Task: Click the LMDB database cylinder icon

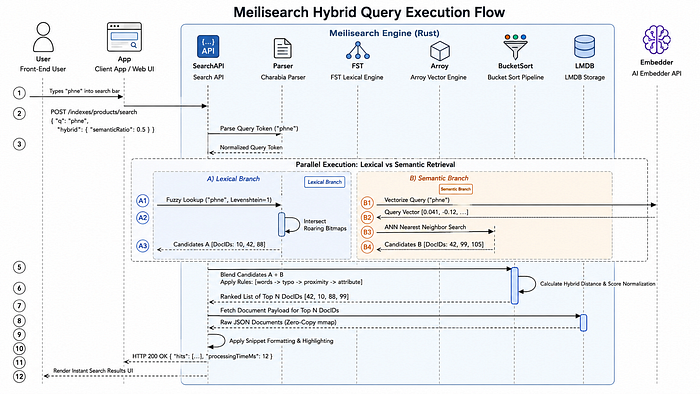Action: pyautogui.click(x=584, y=47)
